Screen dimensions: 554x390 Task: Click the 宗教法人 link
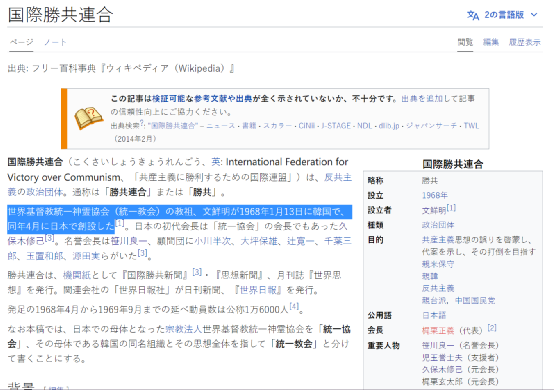coord(184,329)
